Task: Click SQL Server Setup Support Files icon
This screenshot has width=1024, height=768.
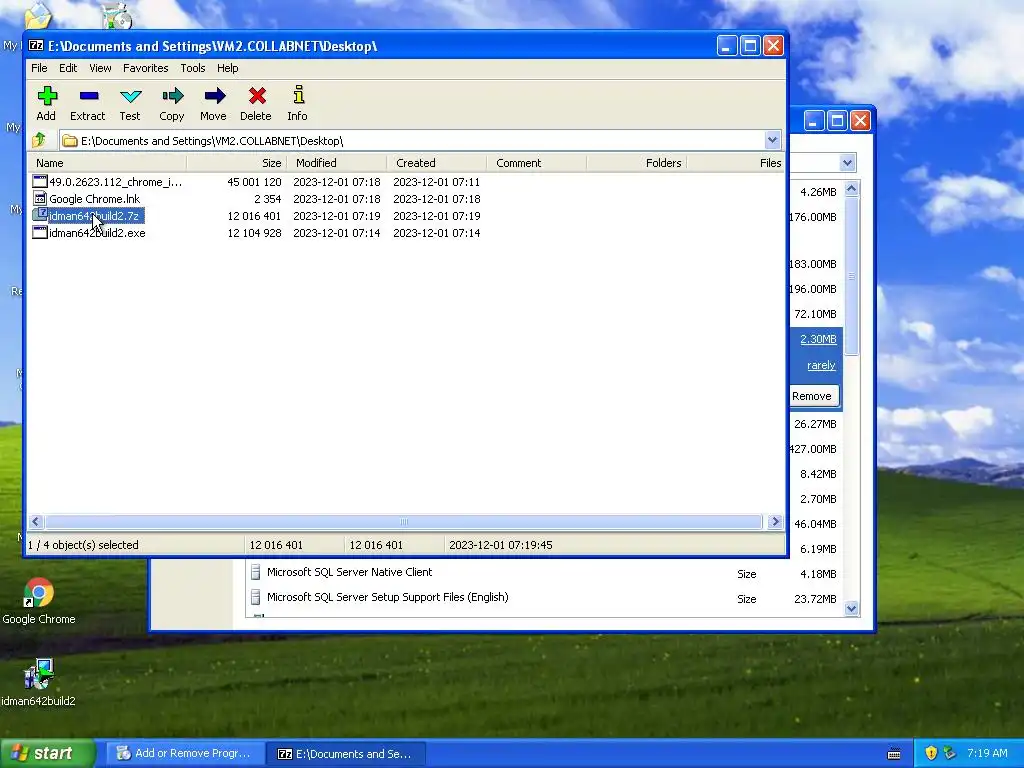Action: (x=256, y=597)
